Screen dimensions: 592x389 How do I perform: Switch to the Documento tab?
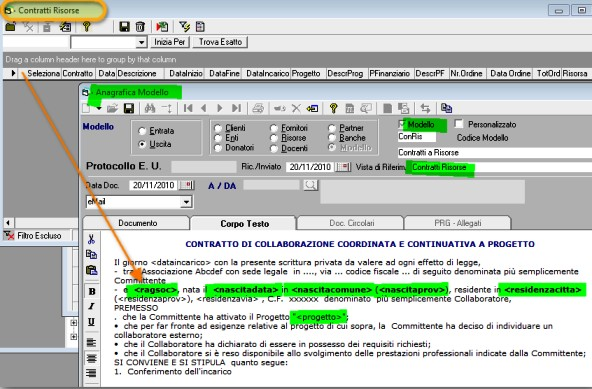137,223
